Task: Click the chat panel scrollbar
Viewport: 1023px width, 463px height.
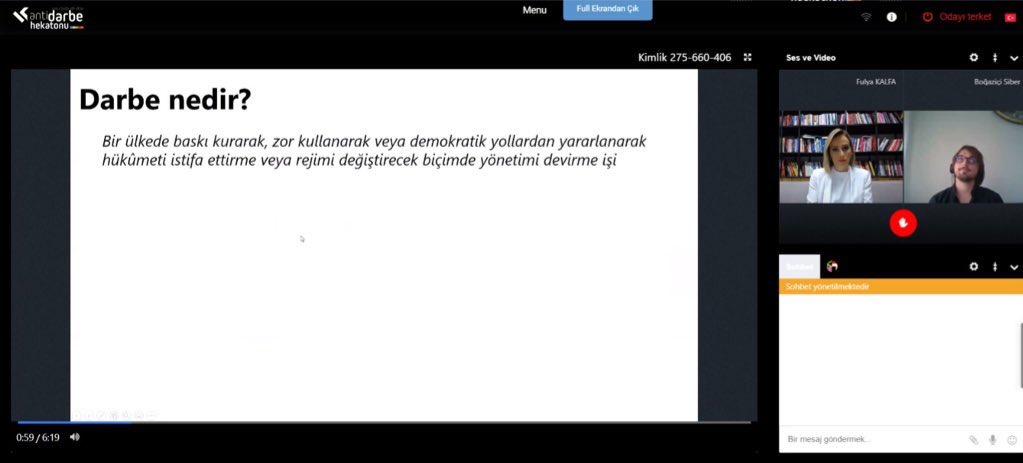Action: pyautogui.click(x=1020, y=355)
